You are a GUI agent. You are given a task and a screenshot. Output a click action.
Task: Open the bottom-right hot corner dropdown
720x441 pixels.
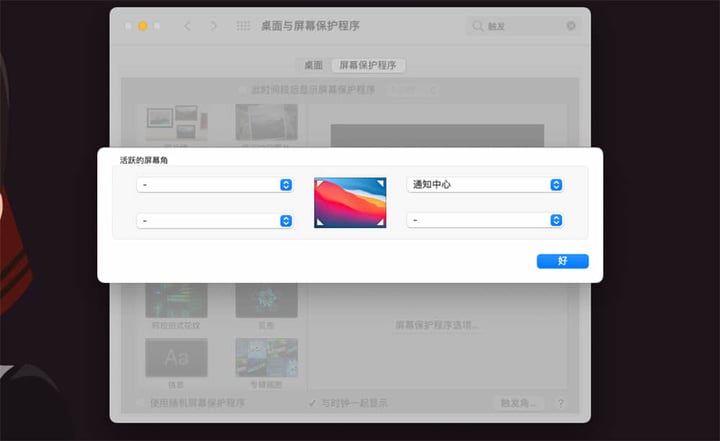(x=484, y=220)
